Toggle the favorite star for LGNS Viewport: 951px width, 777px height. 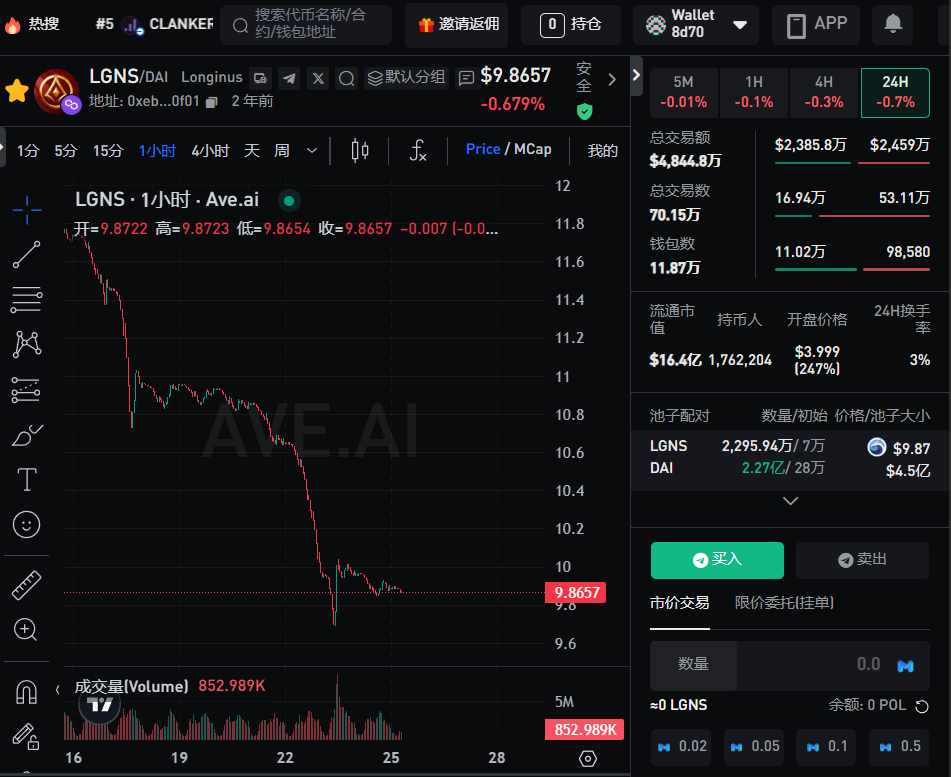17,91
